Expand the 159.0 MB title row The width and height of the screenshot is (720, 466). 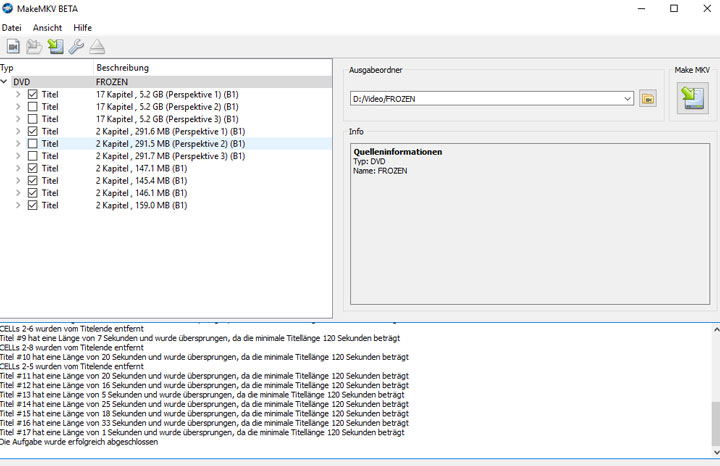click(18, 205)
